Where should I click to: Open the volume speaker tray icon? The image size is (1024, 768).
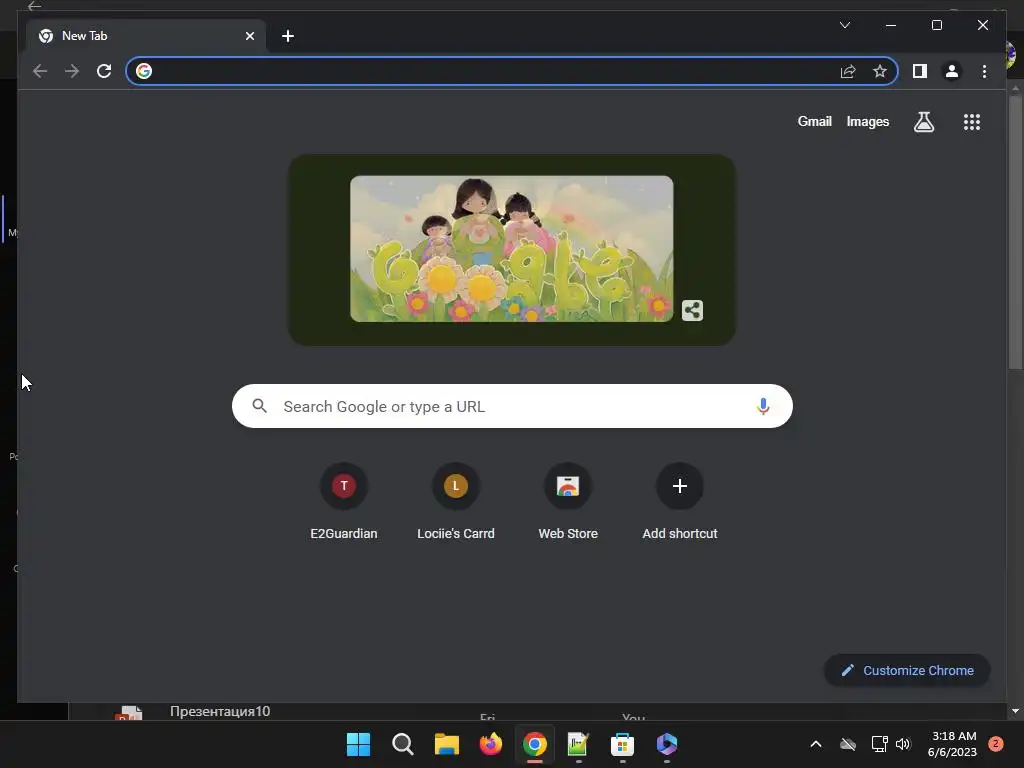[x=903, y=744]
